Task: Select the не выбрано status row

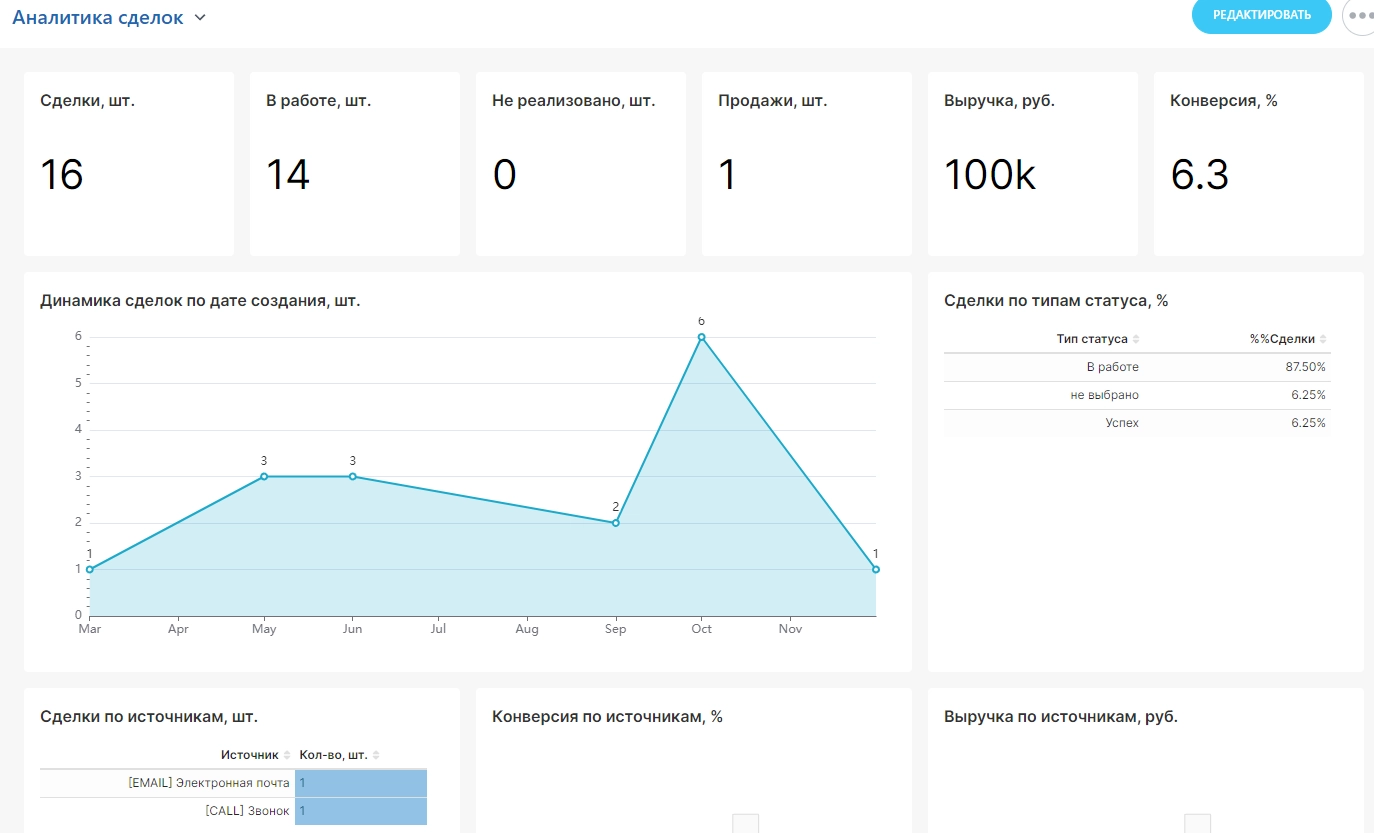Action: point(1136,395)
